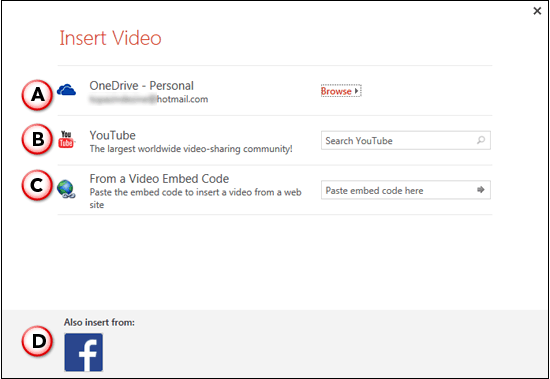
Task: Close the Insert Video dialog
Action: click(x=537, y=11)
